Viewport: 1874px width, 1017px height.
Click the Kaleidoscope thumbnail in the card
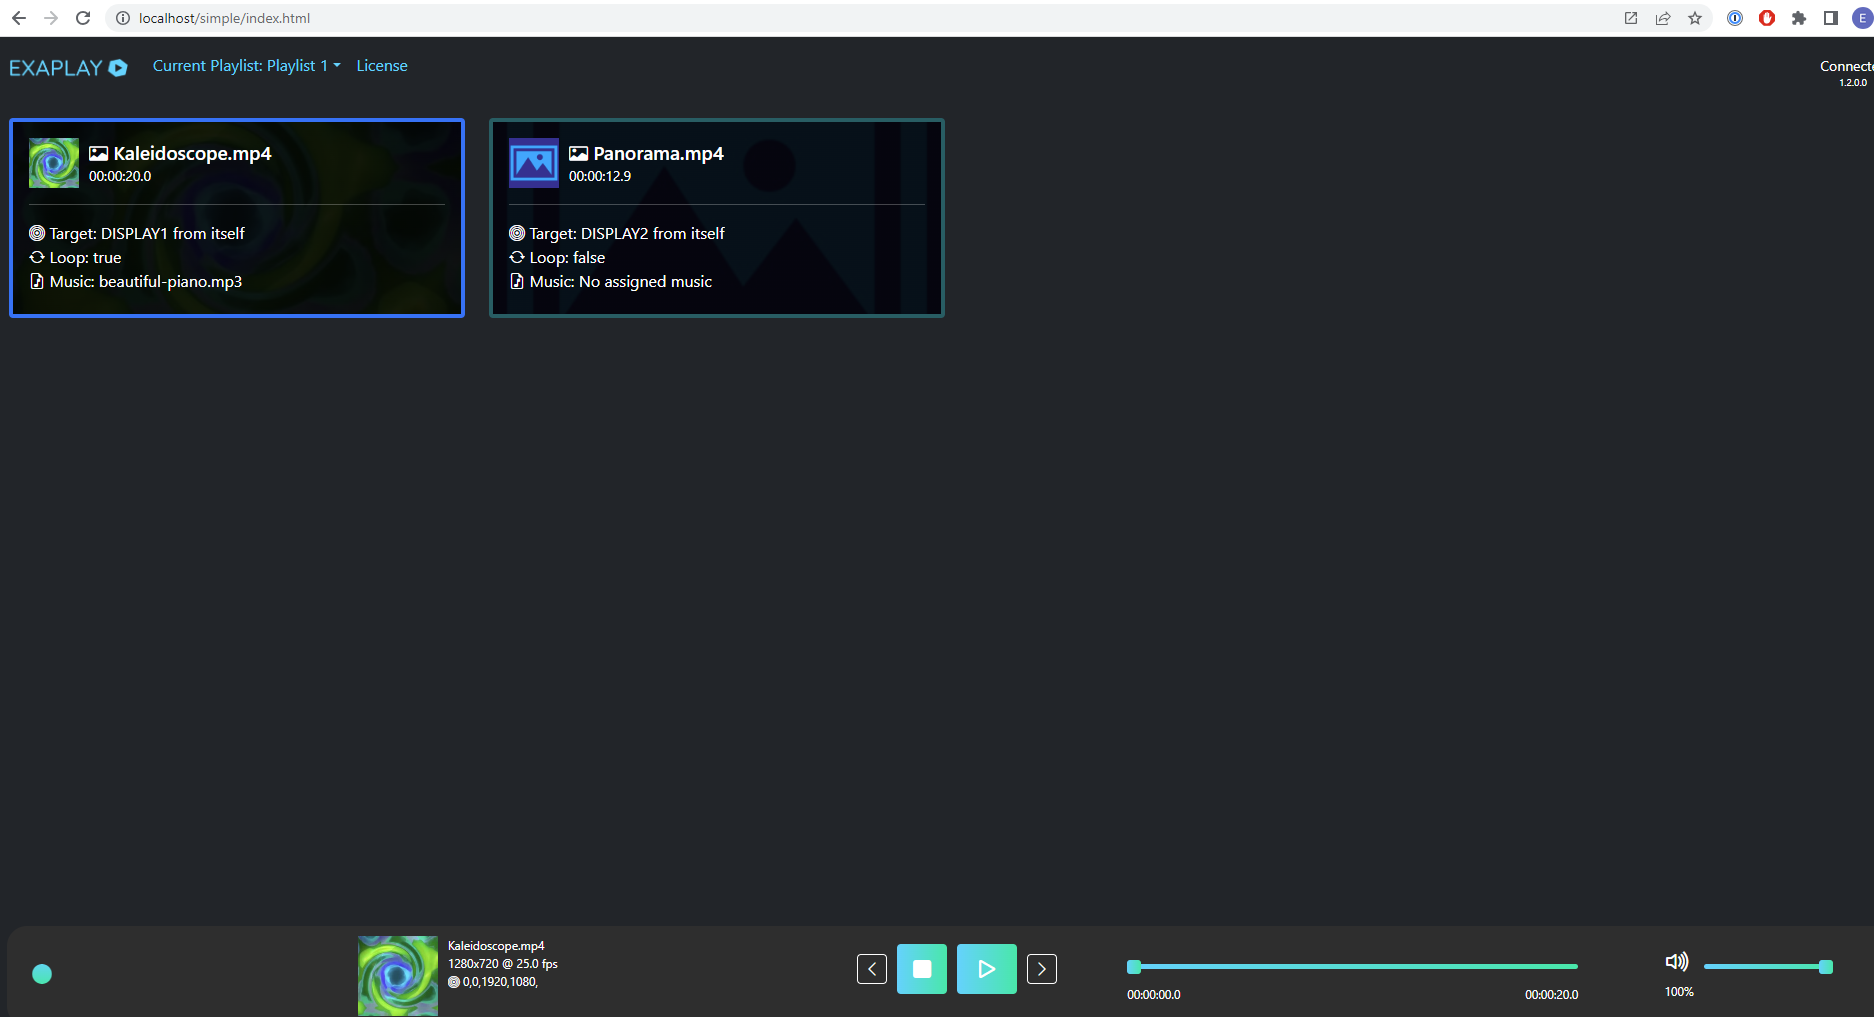click(x=54, y=163)
